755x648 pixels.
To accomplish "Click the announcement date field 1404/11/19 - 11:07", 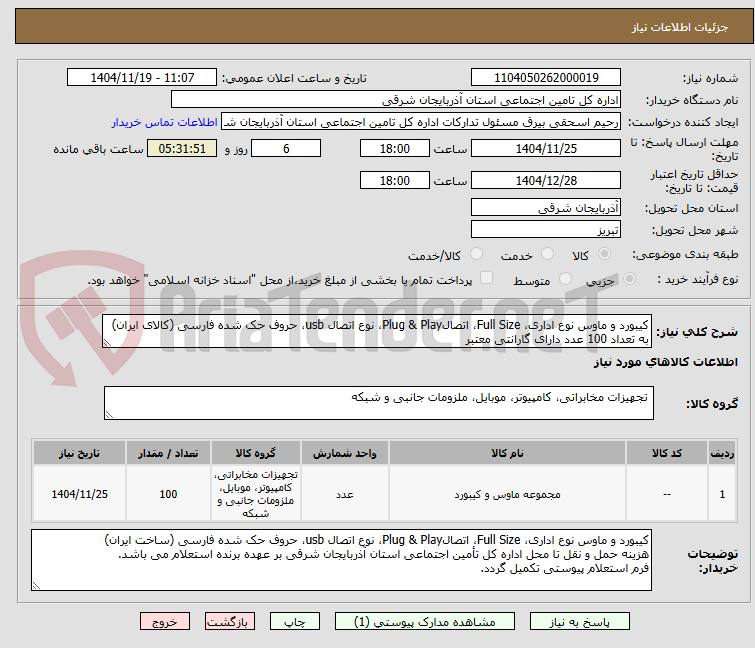I will coord(142,78).
